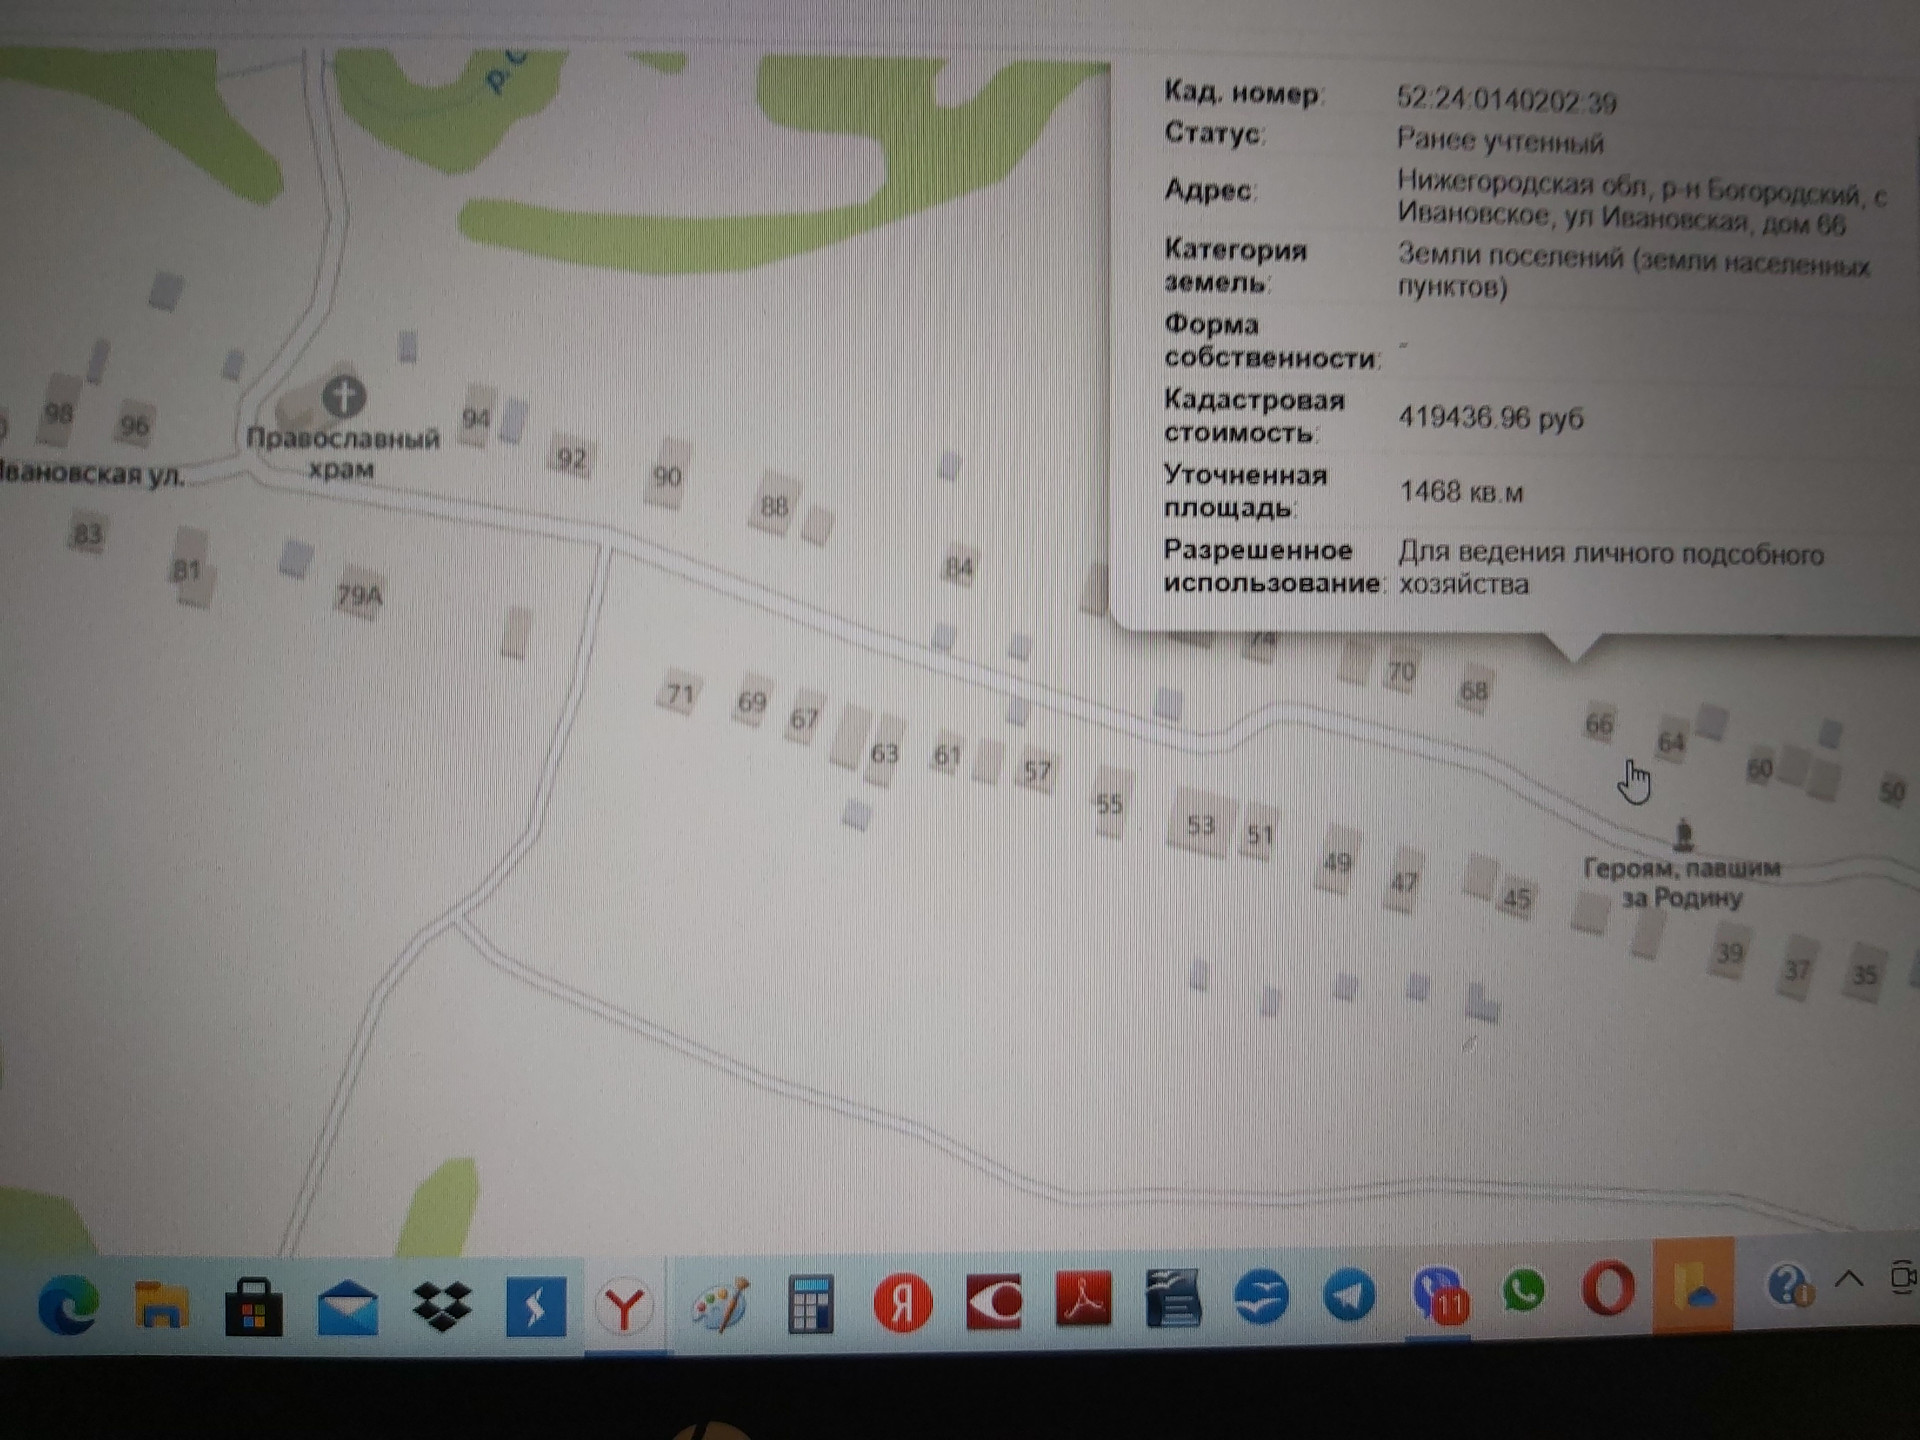Click house number 66 on the map
Screen dimensions: 1920x1440
tap(1599, 723)
